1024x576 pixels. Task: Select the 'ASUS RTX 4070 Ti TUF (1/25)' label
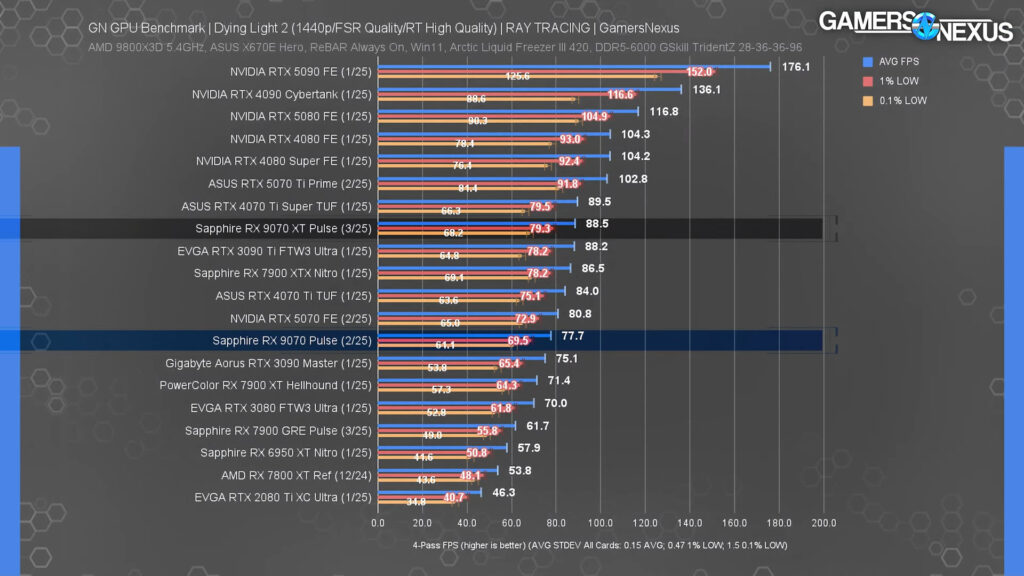[x=293, y=296]
